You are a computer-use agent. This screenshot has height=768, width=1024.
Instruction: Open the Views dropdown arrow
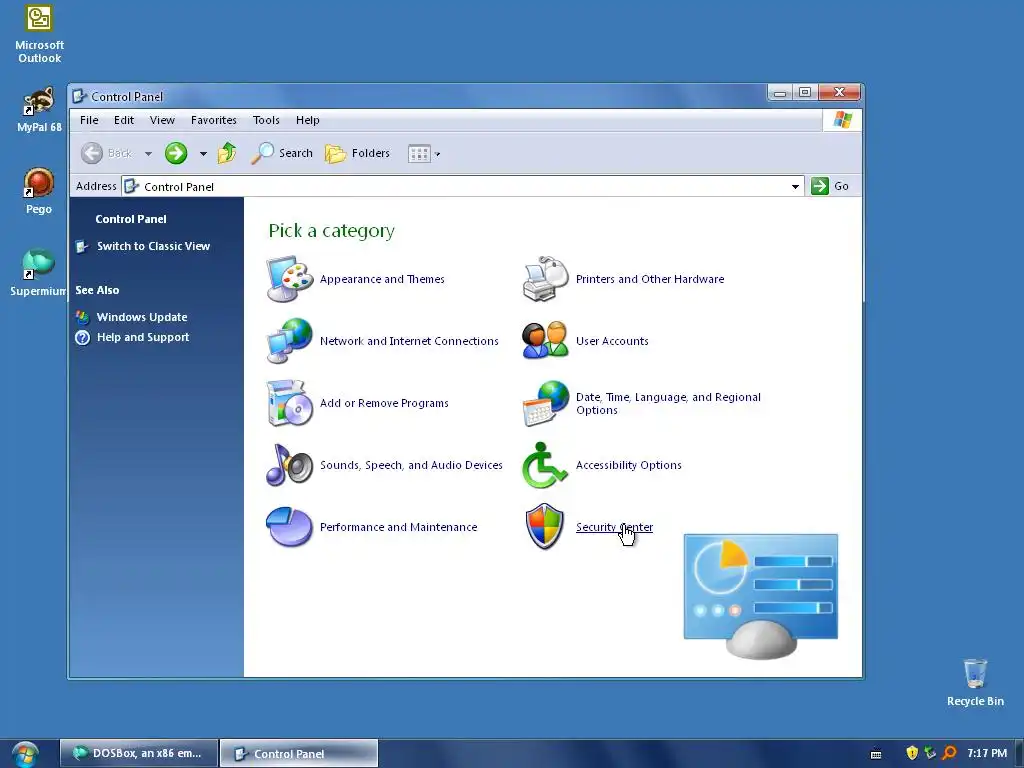pyautogui.click(x=438, y=155)
